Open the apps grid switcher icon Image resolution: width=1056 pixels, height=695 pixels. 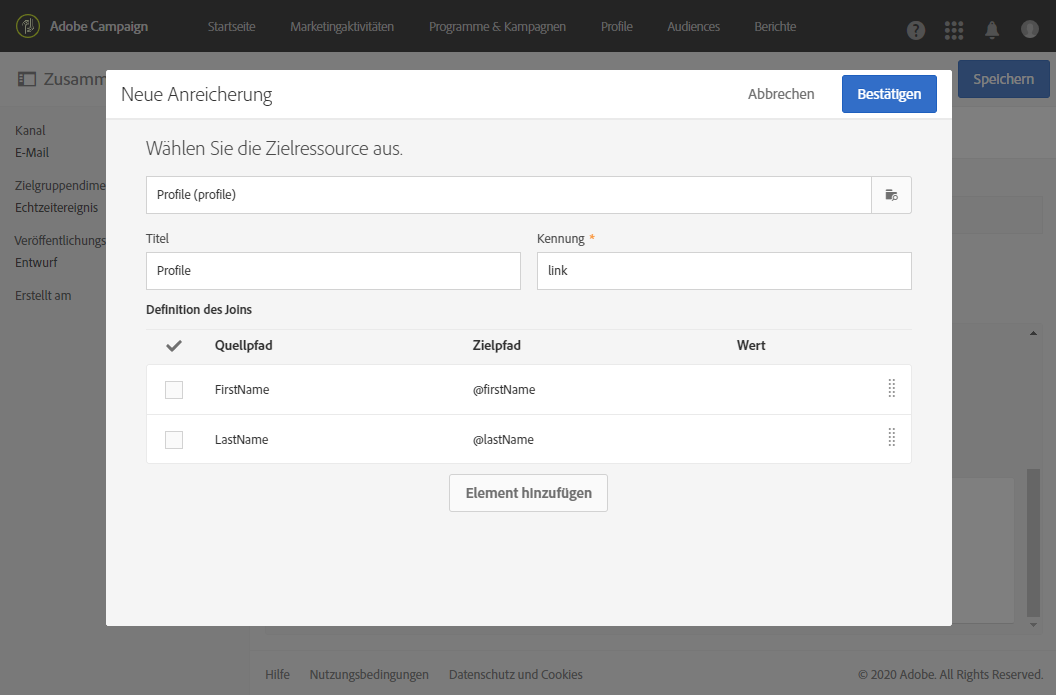pyautogui.click(x=954, y=30)
